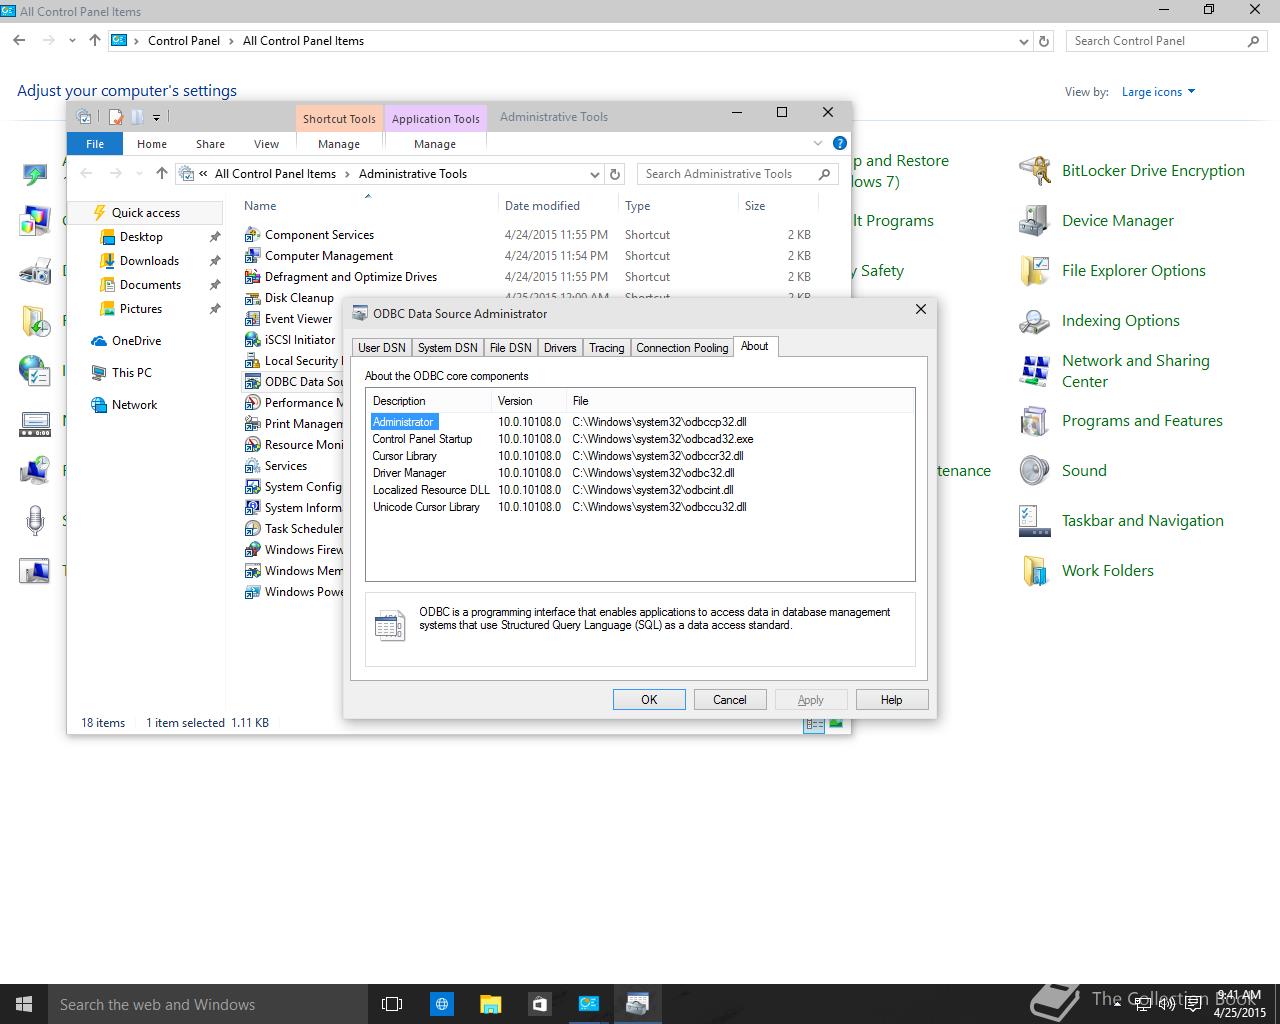The width and height of the screenshot is (1280, 1024).
Task: Switch to Drivers tab
Action: click(560, 348)
